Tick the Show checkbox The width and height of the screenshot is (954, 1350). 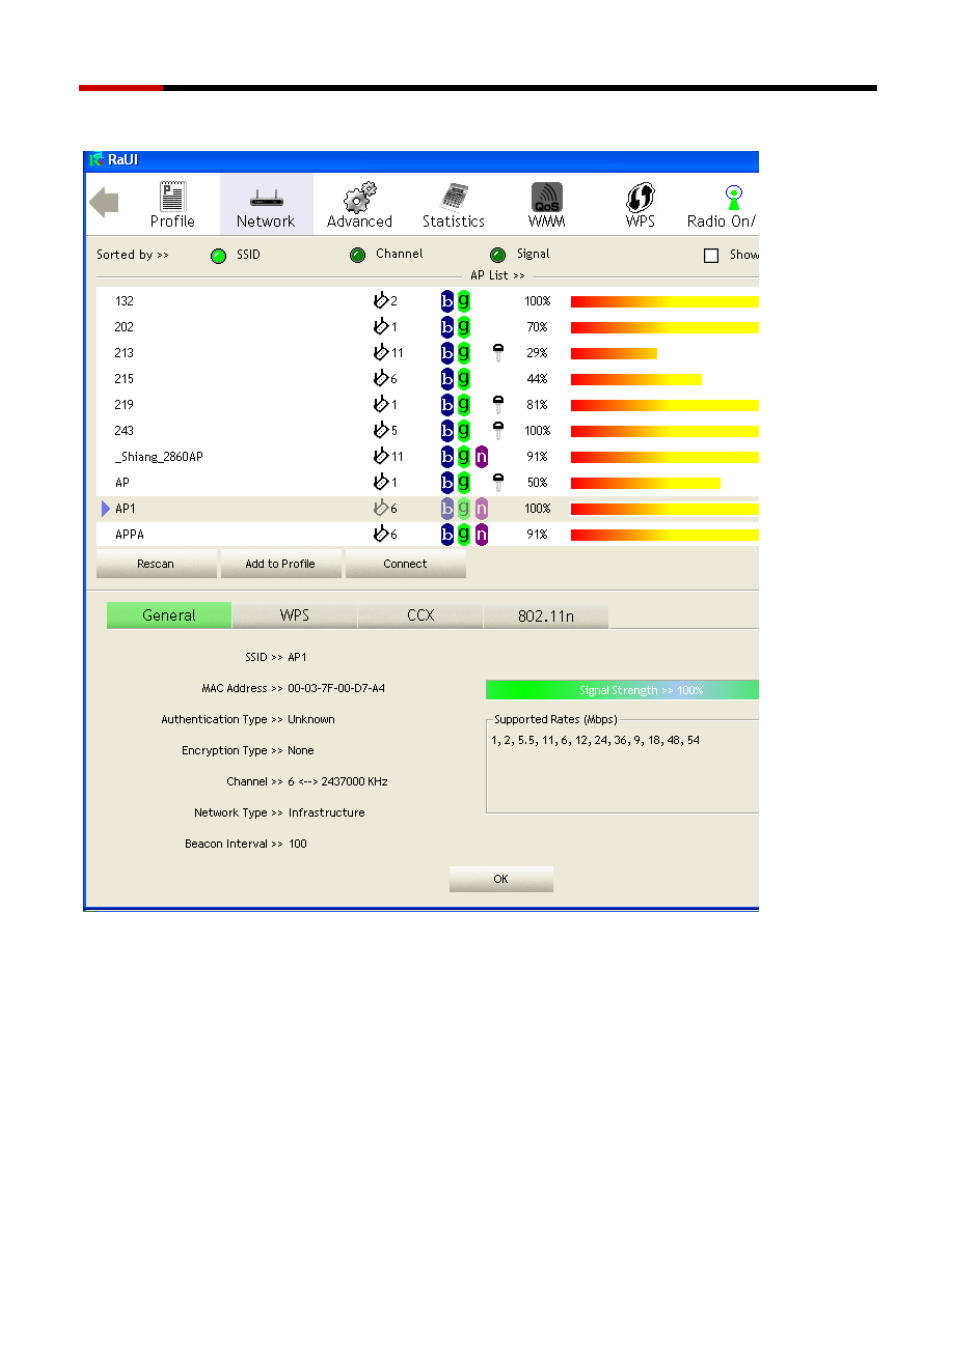click(x=711, y=255)
